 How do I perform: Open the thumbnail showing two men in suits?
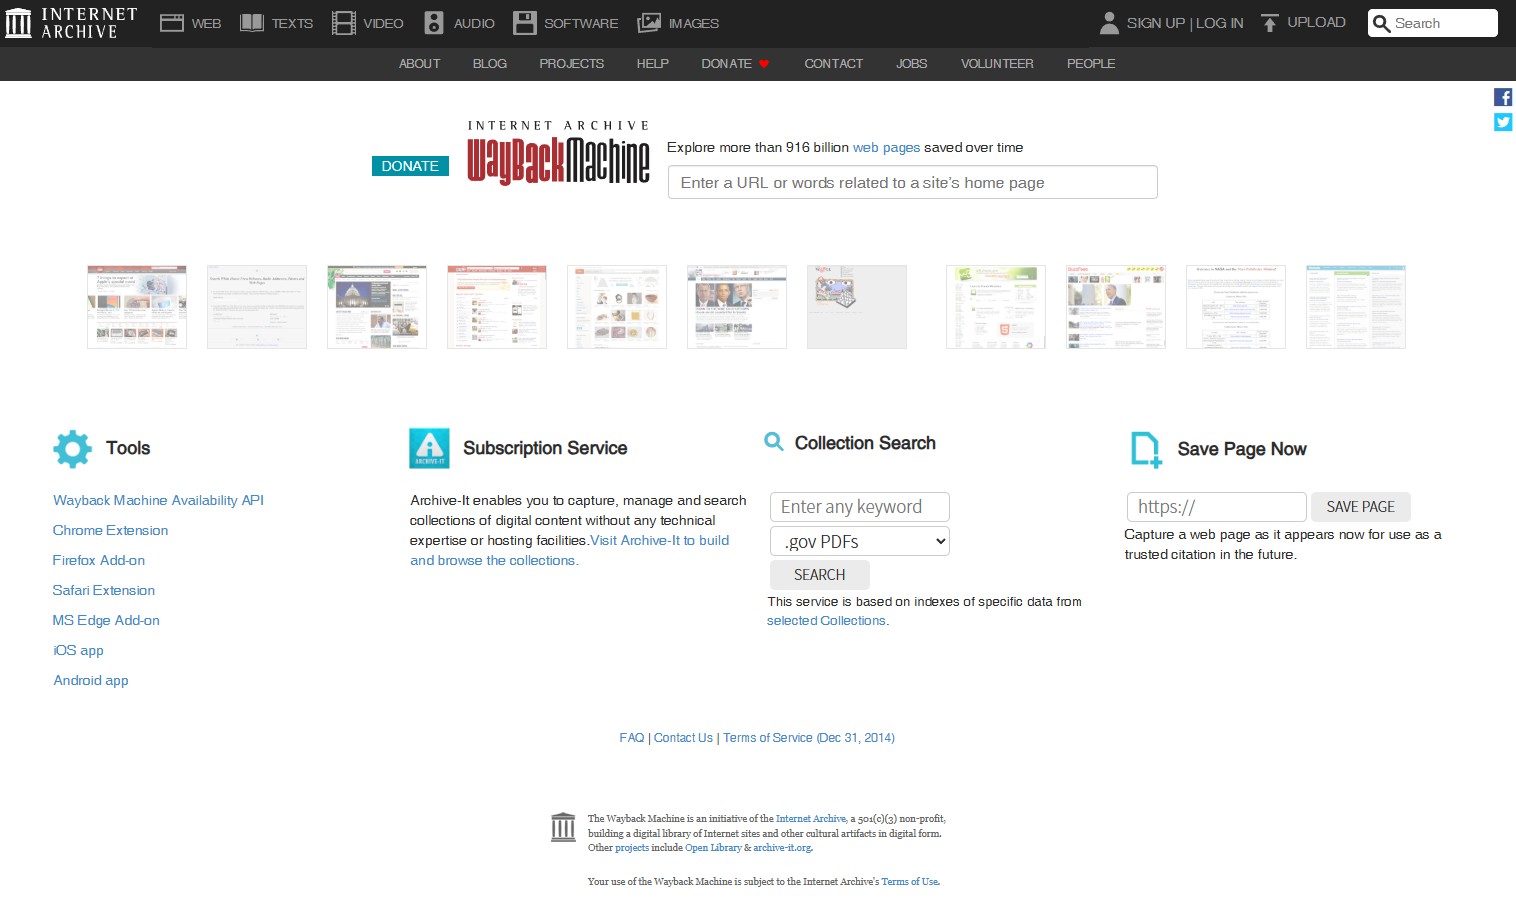coord(737,307)
